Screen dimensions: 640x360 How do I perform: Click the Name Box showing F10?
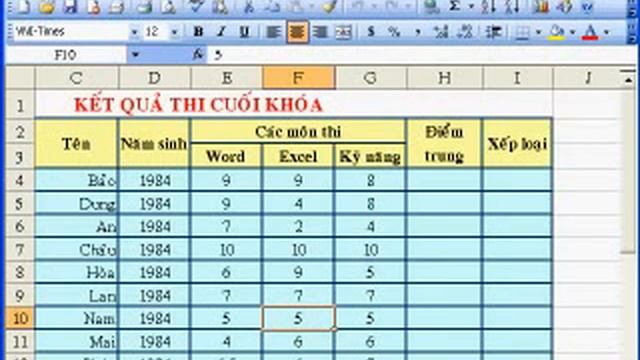pos(67,55)
